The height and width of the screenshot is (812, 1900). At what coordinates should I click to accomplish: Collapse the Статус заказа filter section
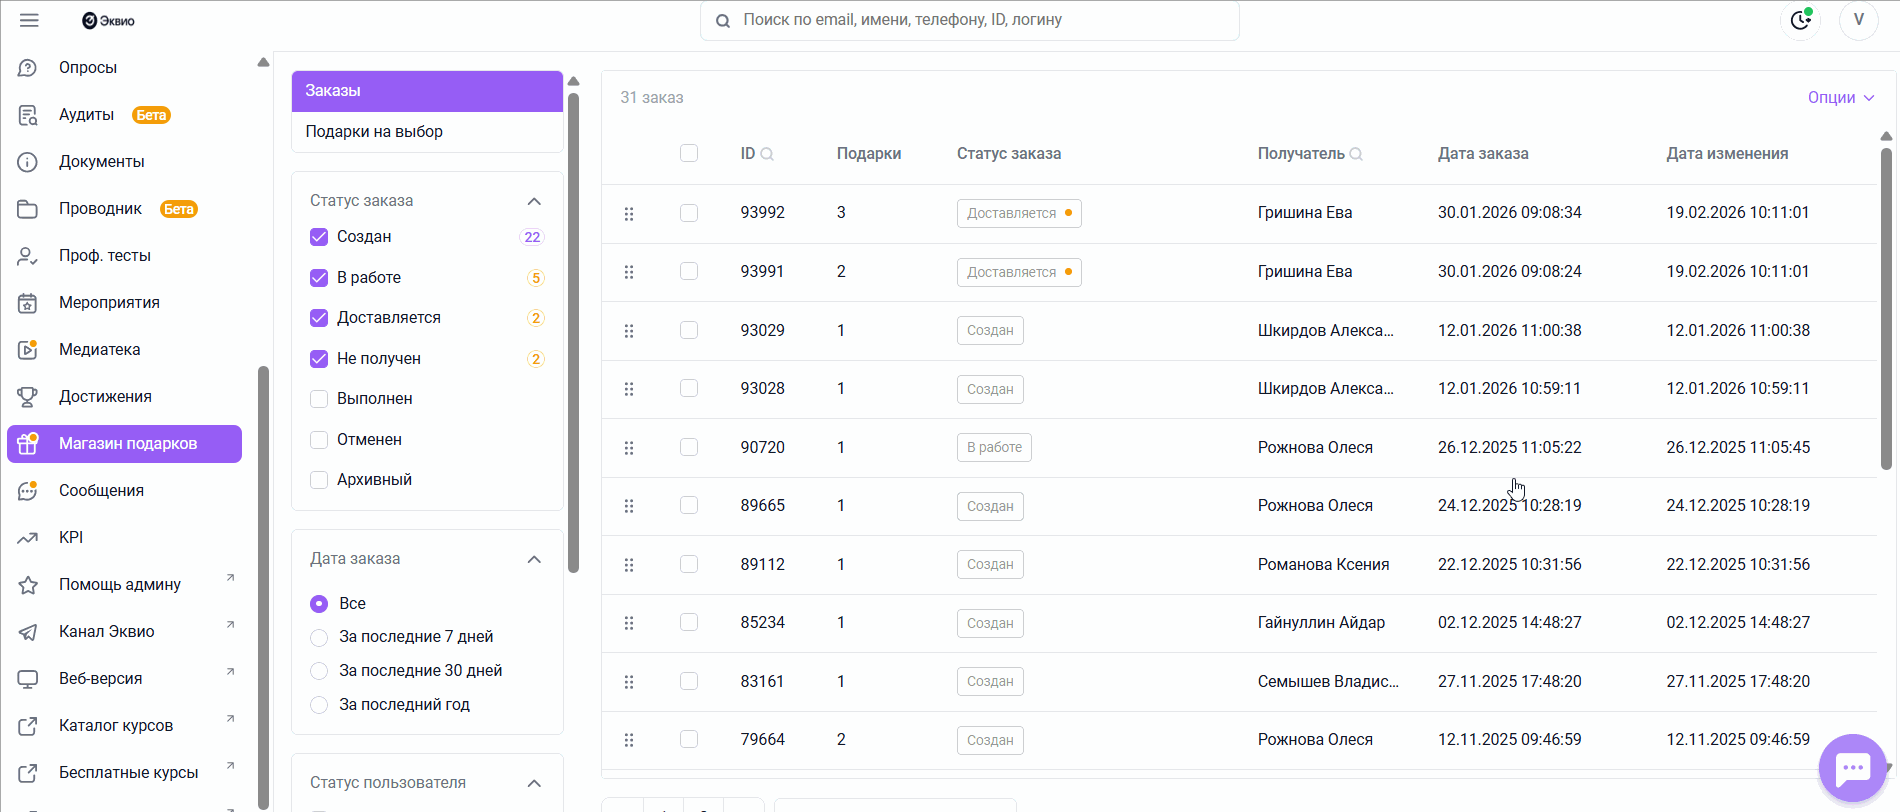534,201
